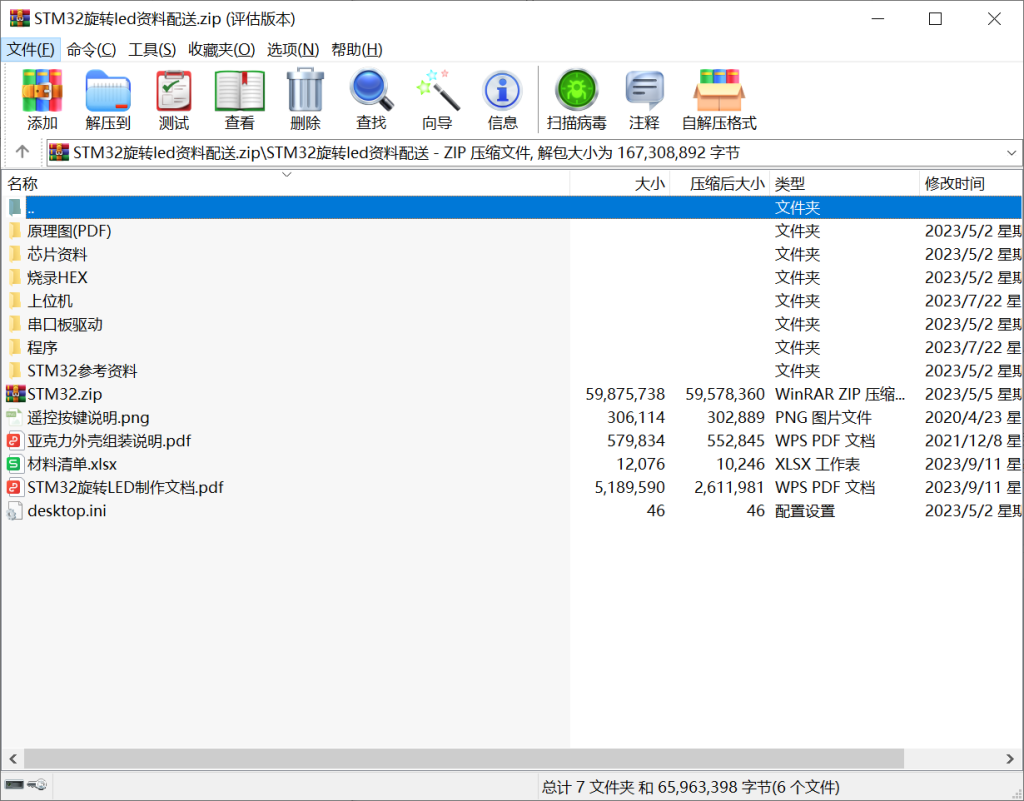Expand the address path dropdown arrow
Image resolution: width=1024 pixels, height=801 pixels.
(x=1010, y=153)
